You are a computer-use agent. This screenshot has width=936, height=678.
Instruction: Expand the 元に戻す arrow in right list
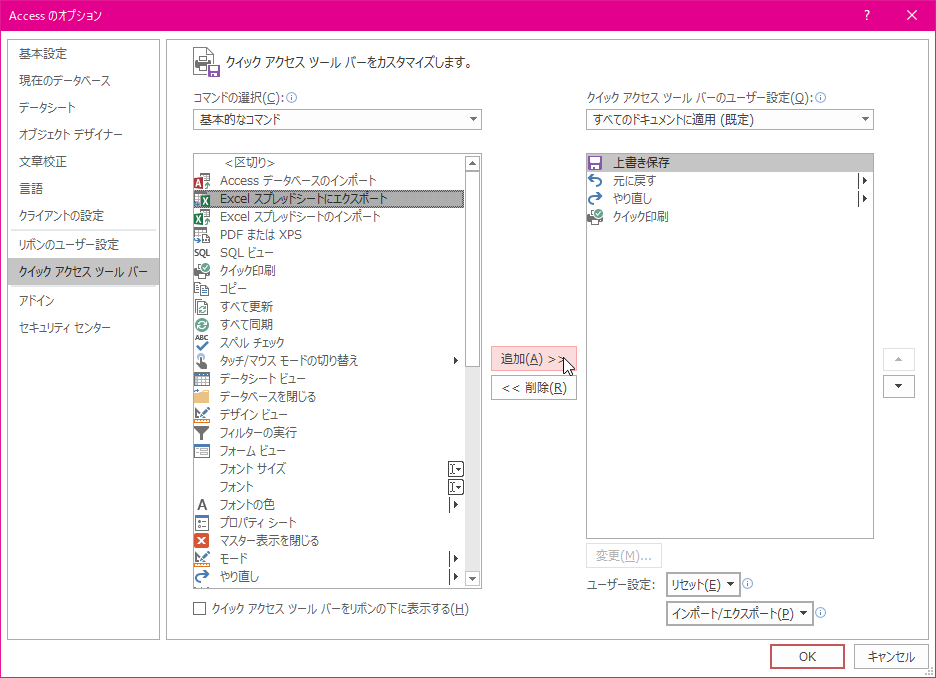863,181
